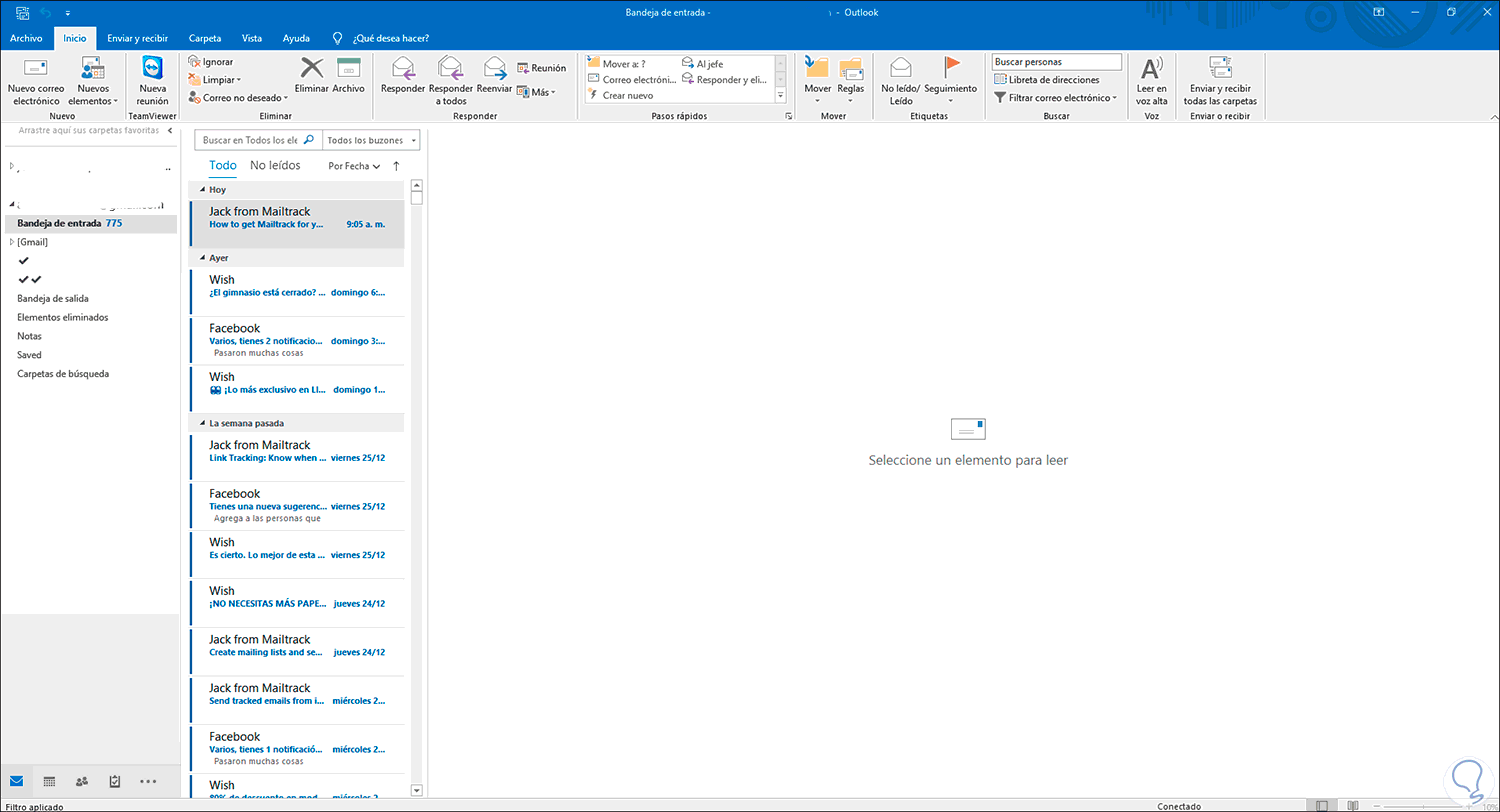Screen dimensions: 1500x812
Task: Expand the [Gmail] folder
Action: tap(11, 242)
